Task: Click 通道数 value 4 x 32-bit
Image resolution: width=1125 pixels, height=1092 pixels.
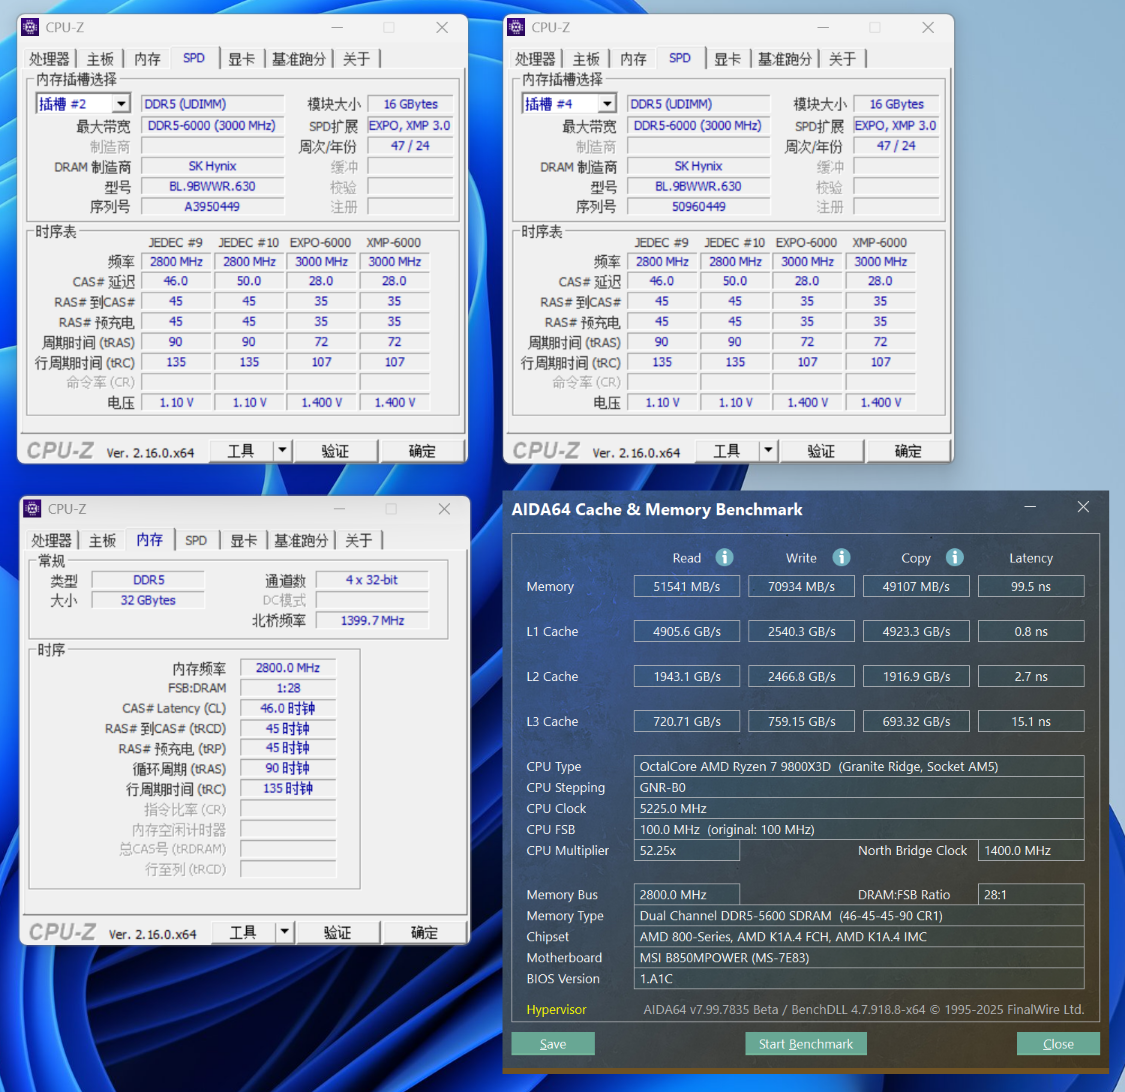Action: coord(372,580)
